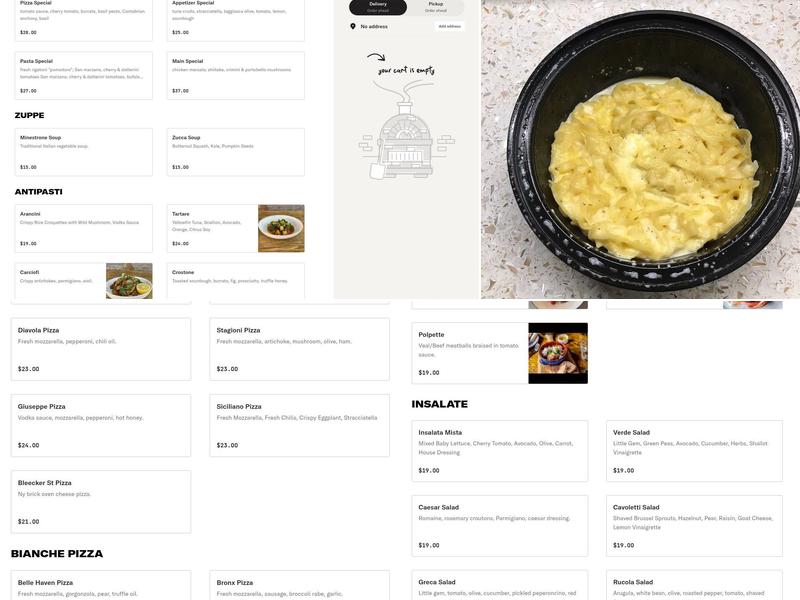Image resolution: width=800 pixels, height=600 pixels.
Task: Open the Polpette meatballs photo thumbnail
Action: (x=558, y=353)
